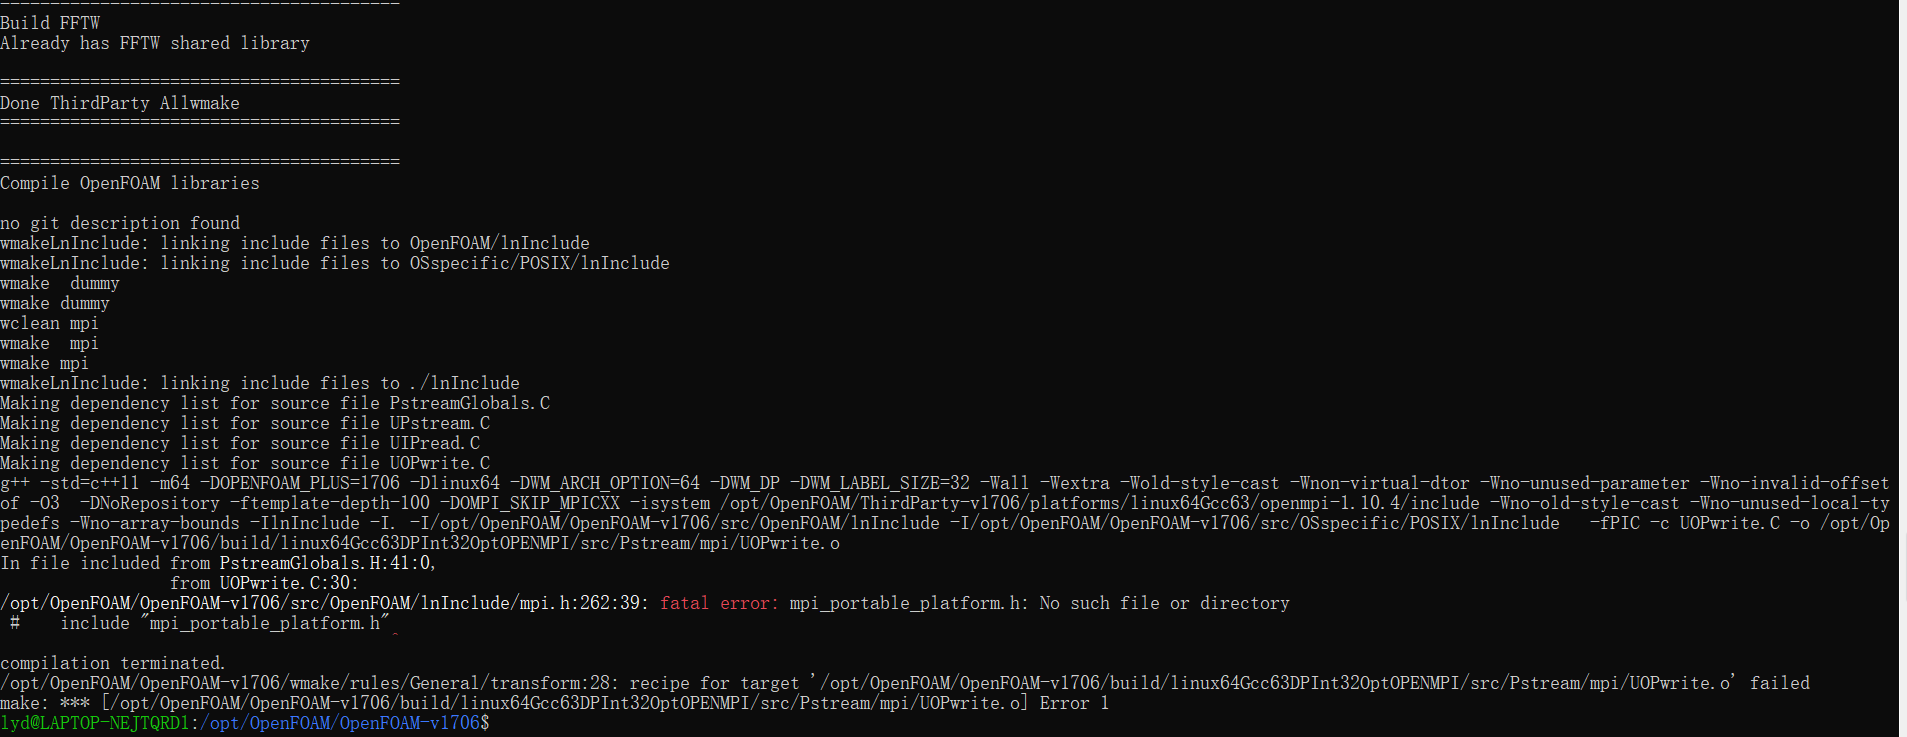Click the 'Compile OpenFOAM libraries' heading
Viewport: 1907px width, 737px height.
130,183
